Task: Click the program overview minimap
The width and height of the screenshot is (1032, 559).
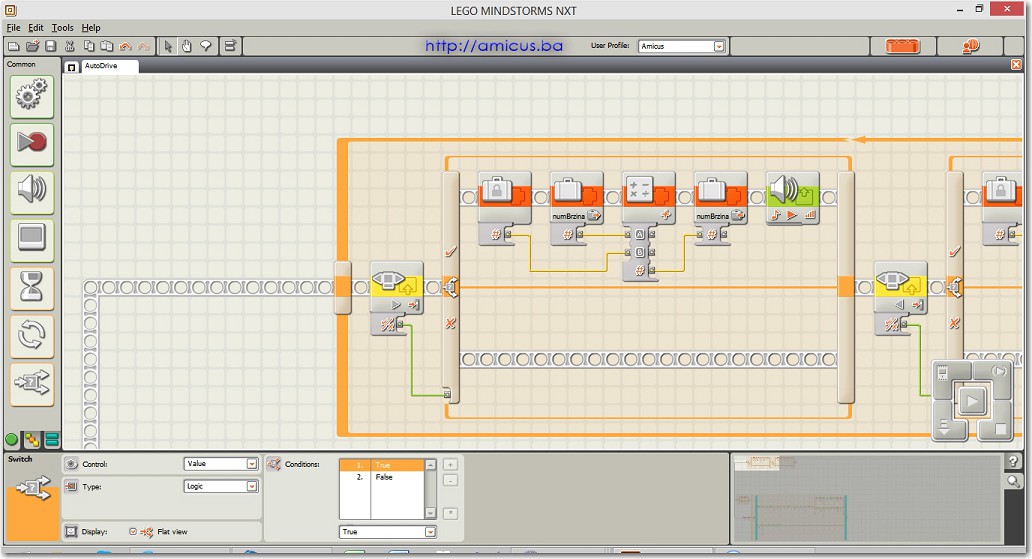Action: [x=868, y=498]
